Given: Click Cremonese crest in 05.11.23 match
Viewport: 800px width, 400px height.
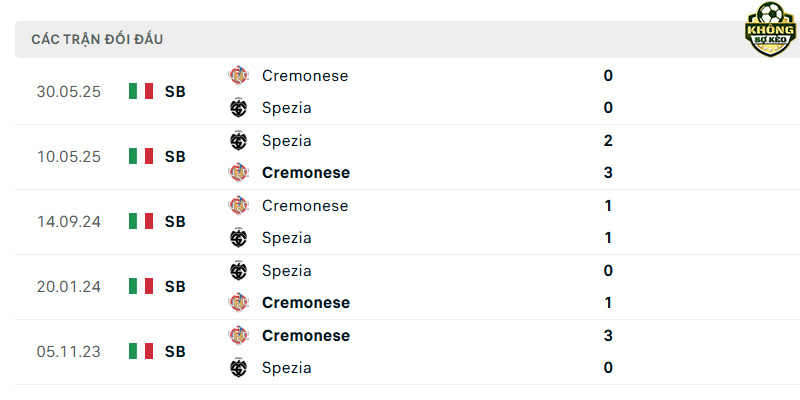Looking at the screenshot, I should [238, 335].
